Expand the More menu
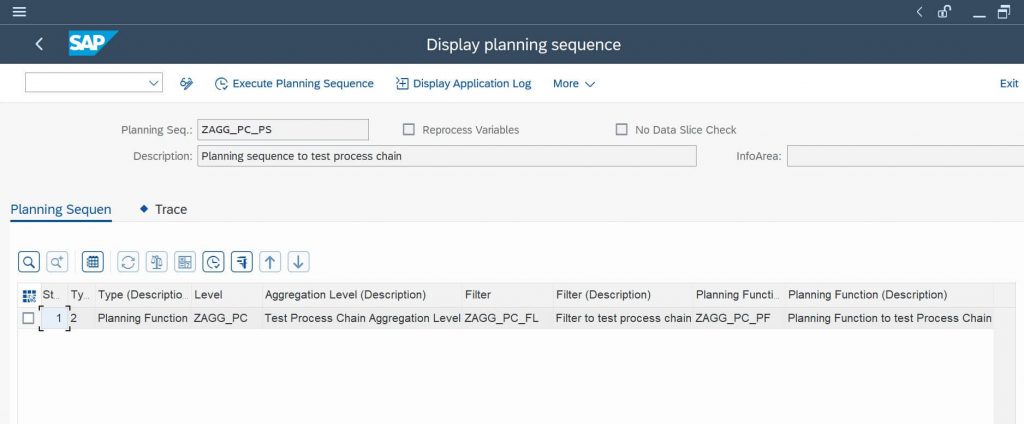 click(x=574, y=84)
